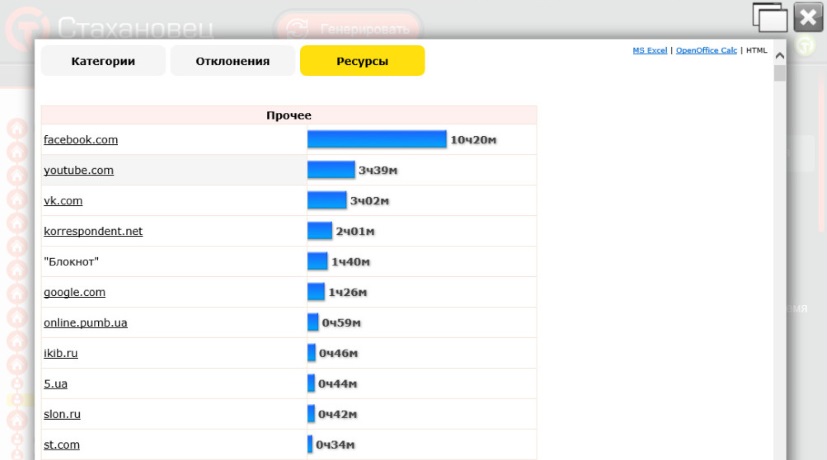Image resolution: width=827 pixels, height=460 pixels.
Task: Select the 10ч20м duration value
Action: [473, 140]
